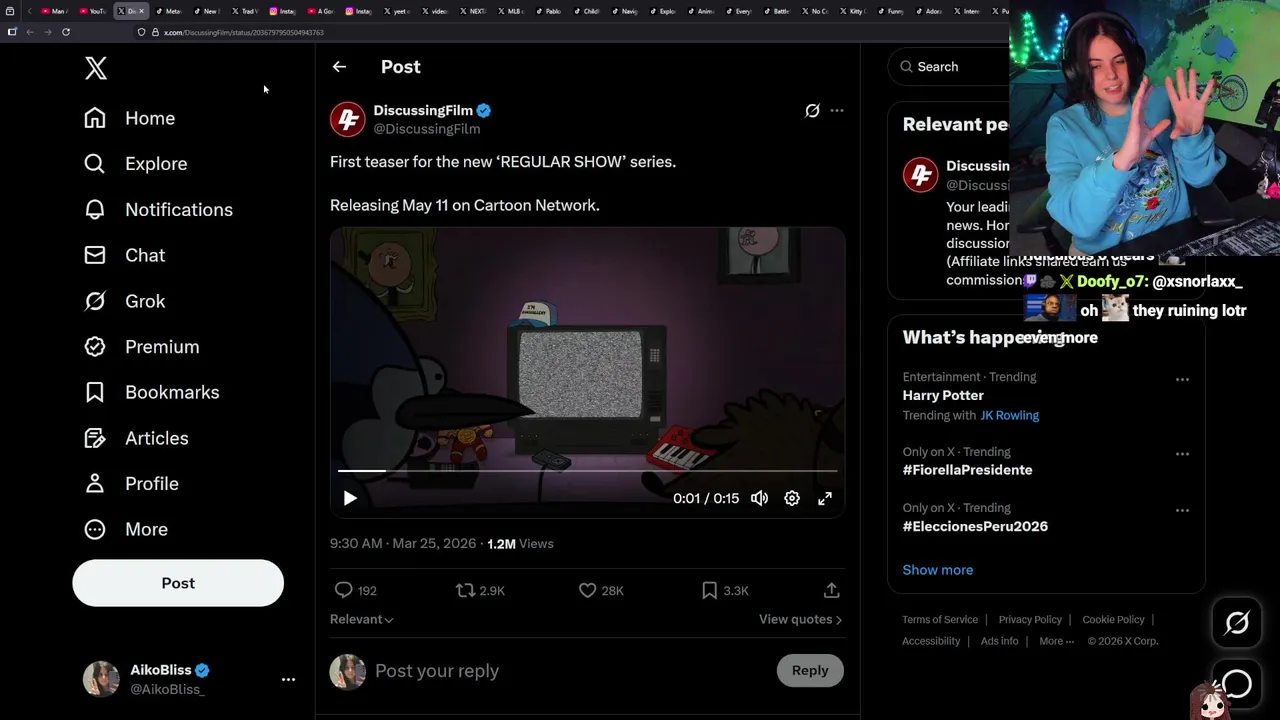
Task: Open more options for #EleccionesPeru2026 trend
Action: tap(1182, 510)
